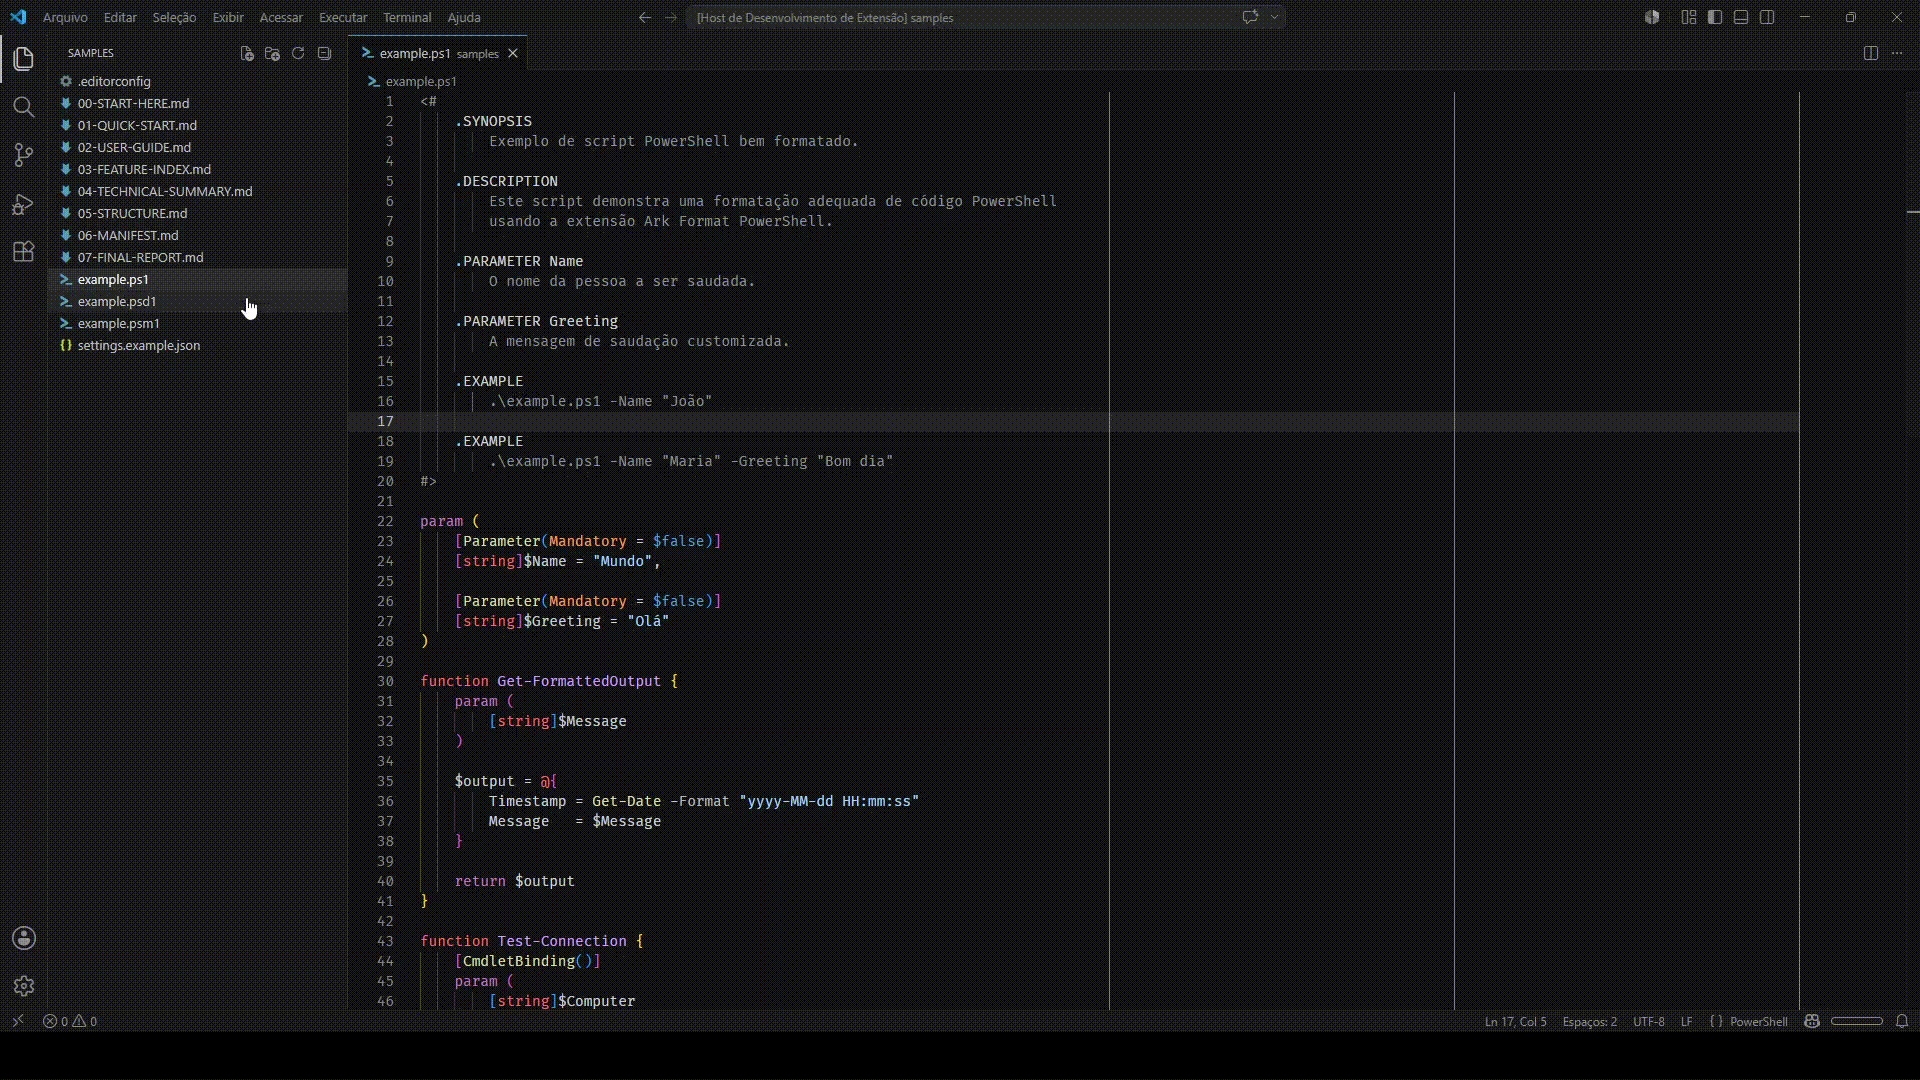
Task: Open .editorconfig file in explorer
Action: tap(198, 81)
